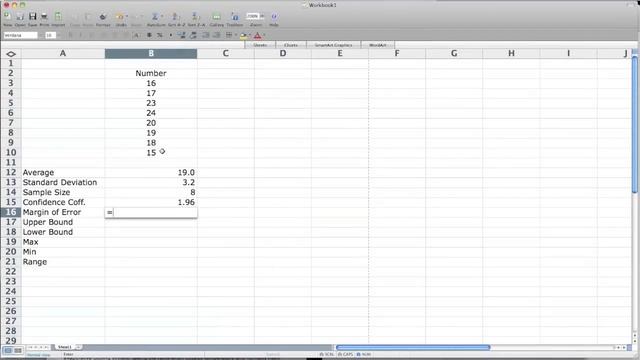This screenshot has height=360, width=640.
Task: Open the Verdana font name box
Action: pos(20,36)
